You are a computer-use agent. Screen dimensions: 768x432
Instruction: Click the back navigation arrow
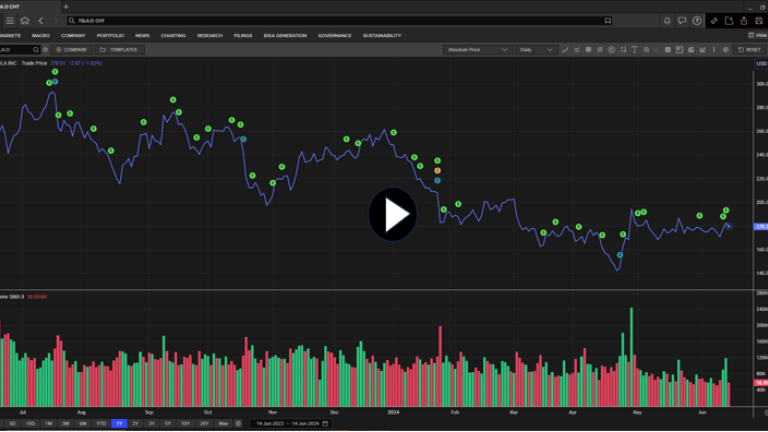[x=40, y=20]
